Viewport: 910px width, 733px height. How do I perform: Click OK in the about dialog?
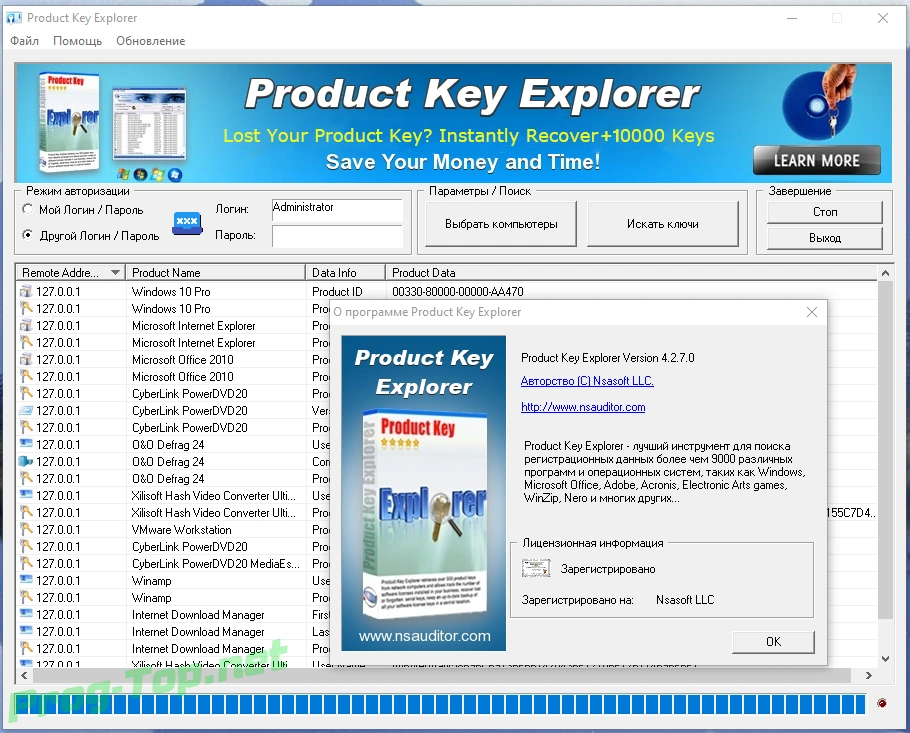(x=773, y=642)
